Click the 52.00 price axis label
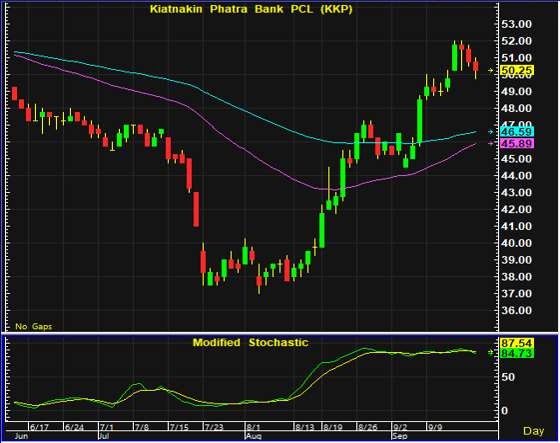Viewport: 560px width, 443px height. click(x=516, y=41)
